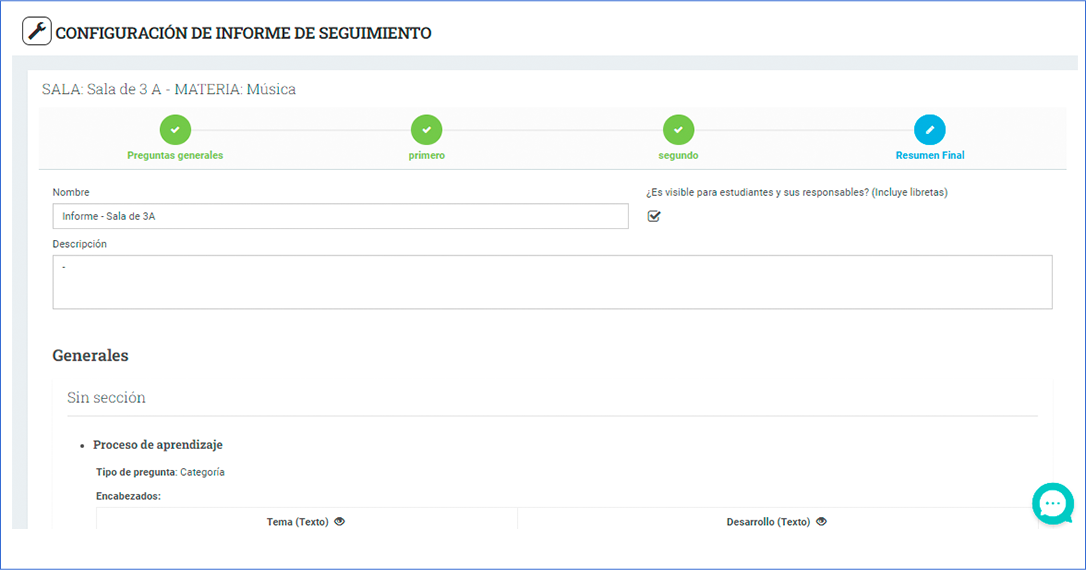Click the Generales section heading
Image resolution: width=1086 pixels, height=570 pixels.
91,355
